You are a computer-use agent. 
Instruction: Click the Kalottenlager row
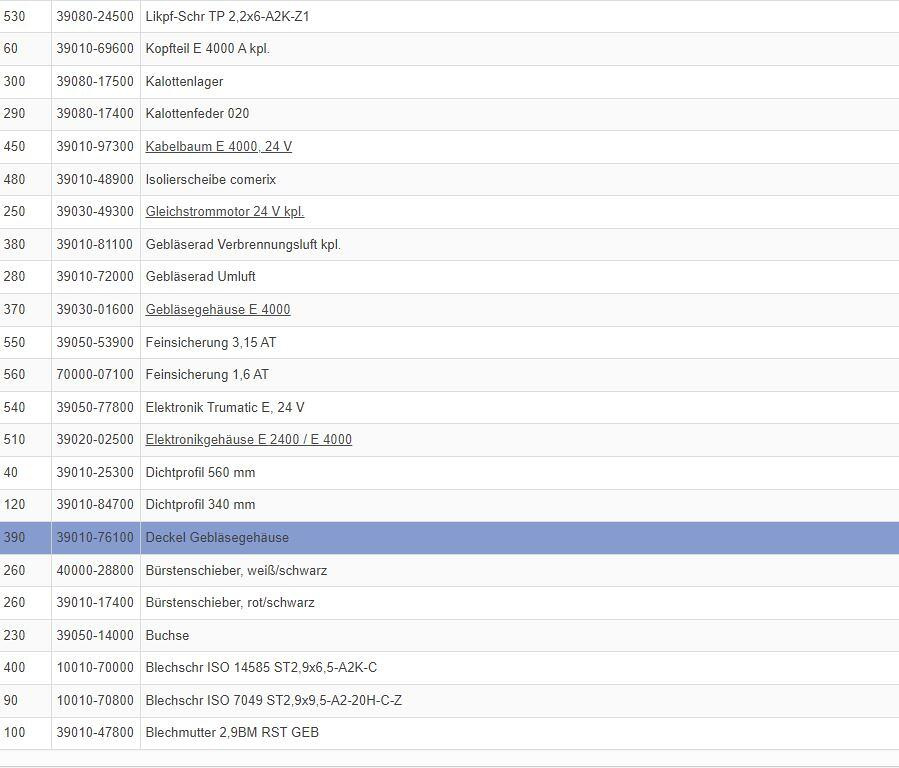[x=184, y=82]
